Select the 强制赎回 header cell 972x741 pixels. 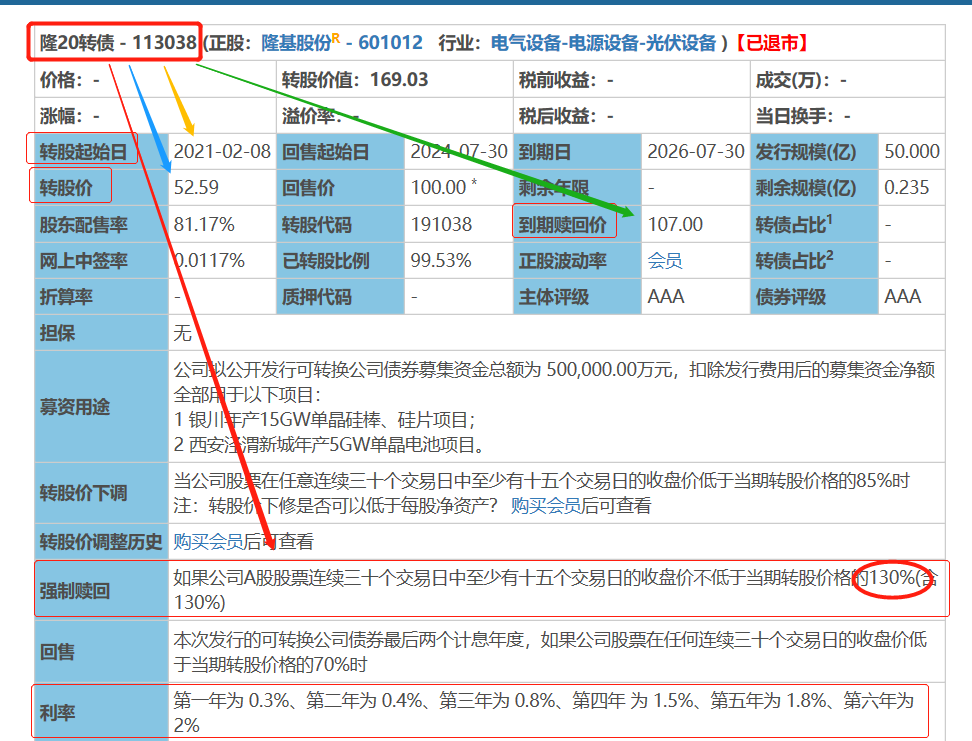(x=102, y=590)
